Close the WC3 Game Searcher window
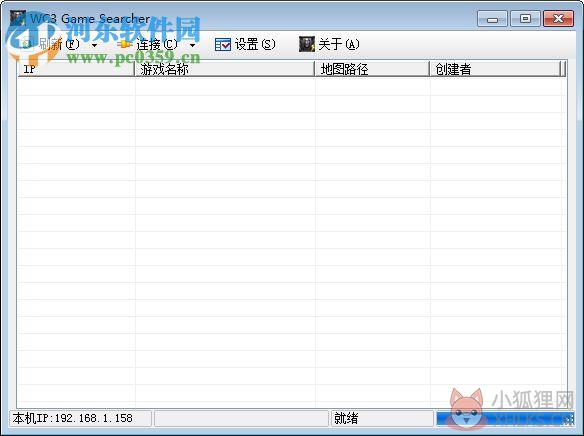Screen dimensions: 584x436 (558, 19)
